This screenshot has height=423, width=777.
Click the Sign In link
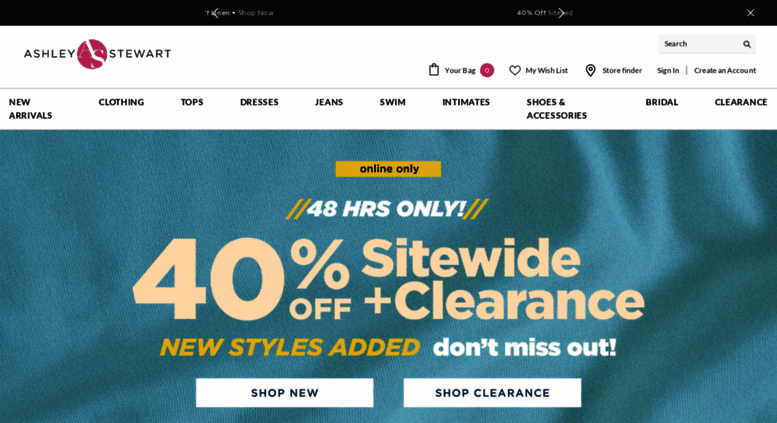pyautogui.click(x=668, y=70)
